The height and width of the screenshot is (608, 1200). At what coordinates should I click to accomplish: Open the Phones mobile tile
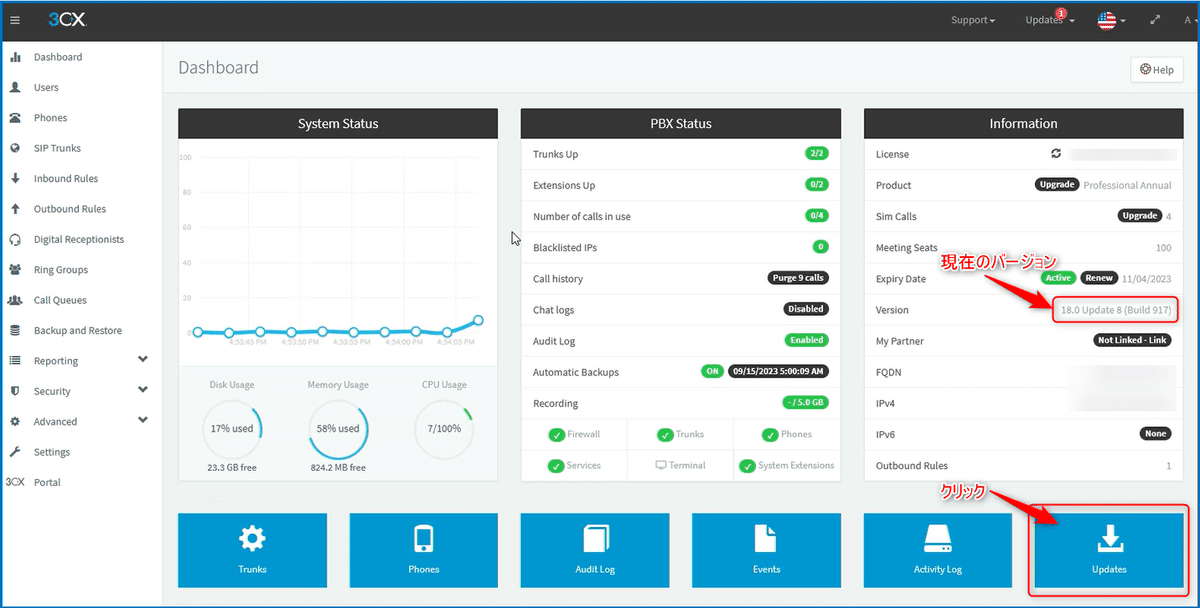424,550
